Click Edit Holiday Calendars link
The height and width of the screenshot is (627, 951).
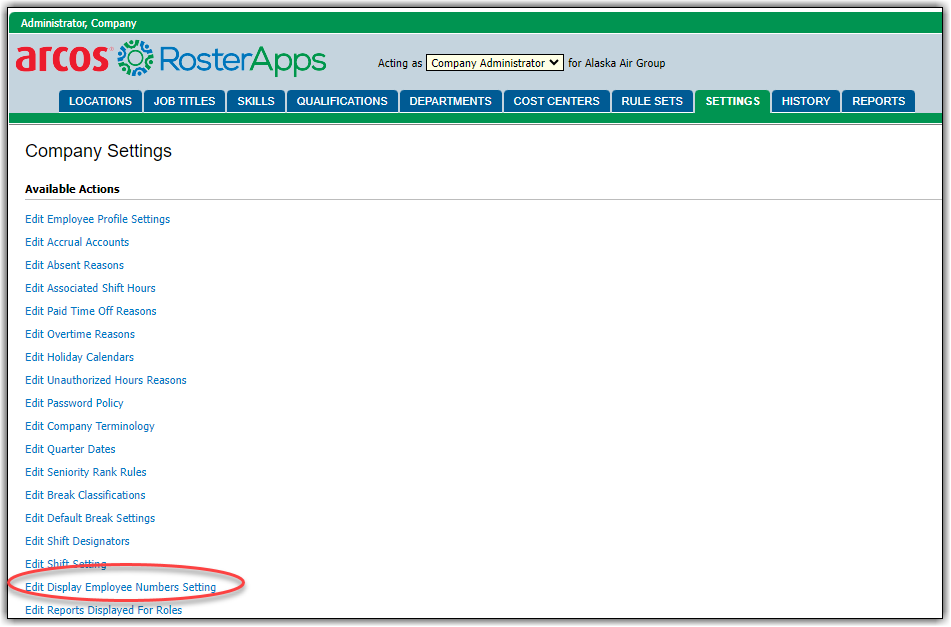[79, 357]
